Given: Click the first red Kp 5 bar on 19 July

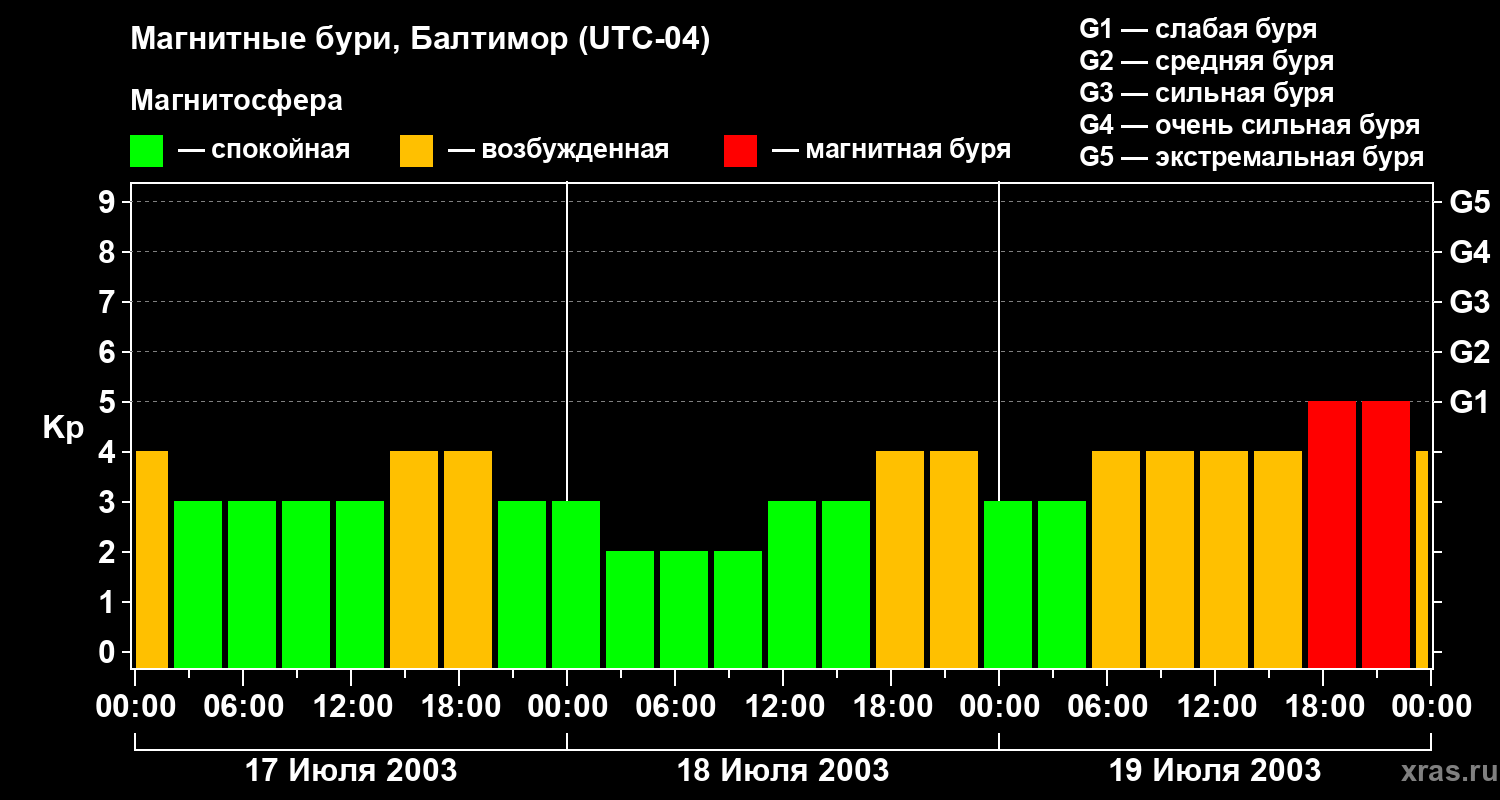Looking at the screenshot, I should tap(1332, 535).
